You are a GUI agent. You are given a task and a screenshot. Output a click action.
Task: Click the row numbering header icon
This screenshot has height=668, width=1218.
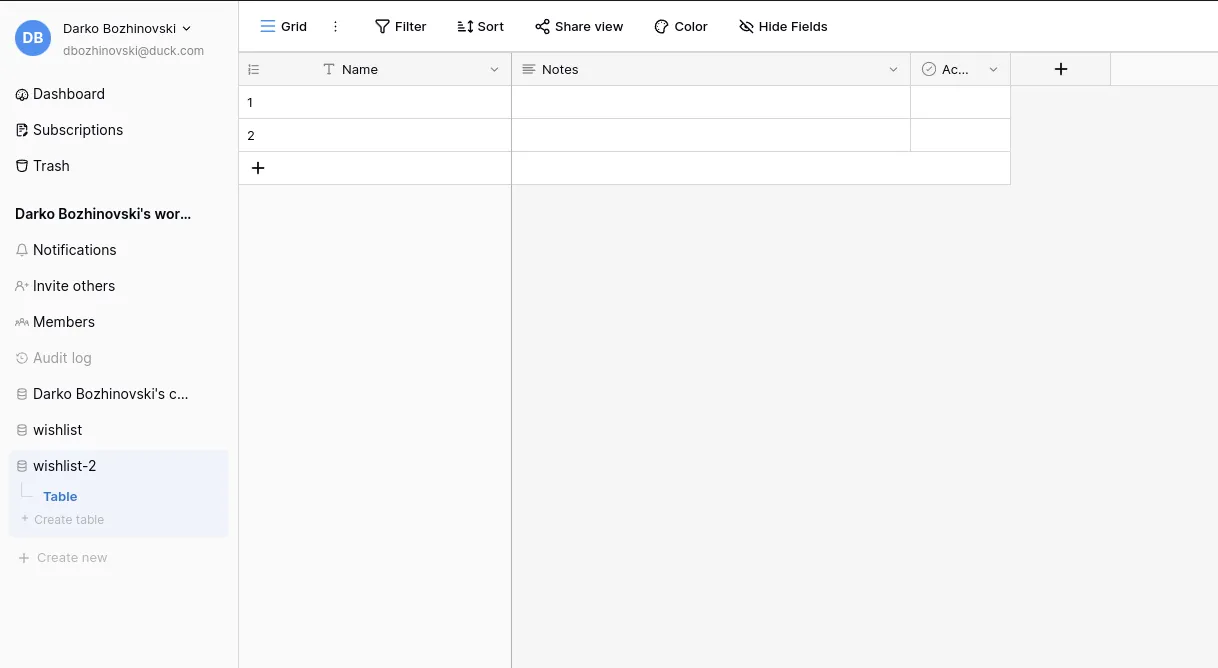(254, 69)
